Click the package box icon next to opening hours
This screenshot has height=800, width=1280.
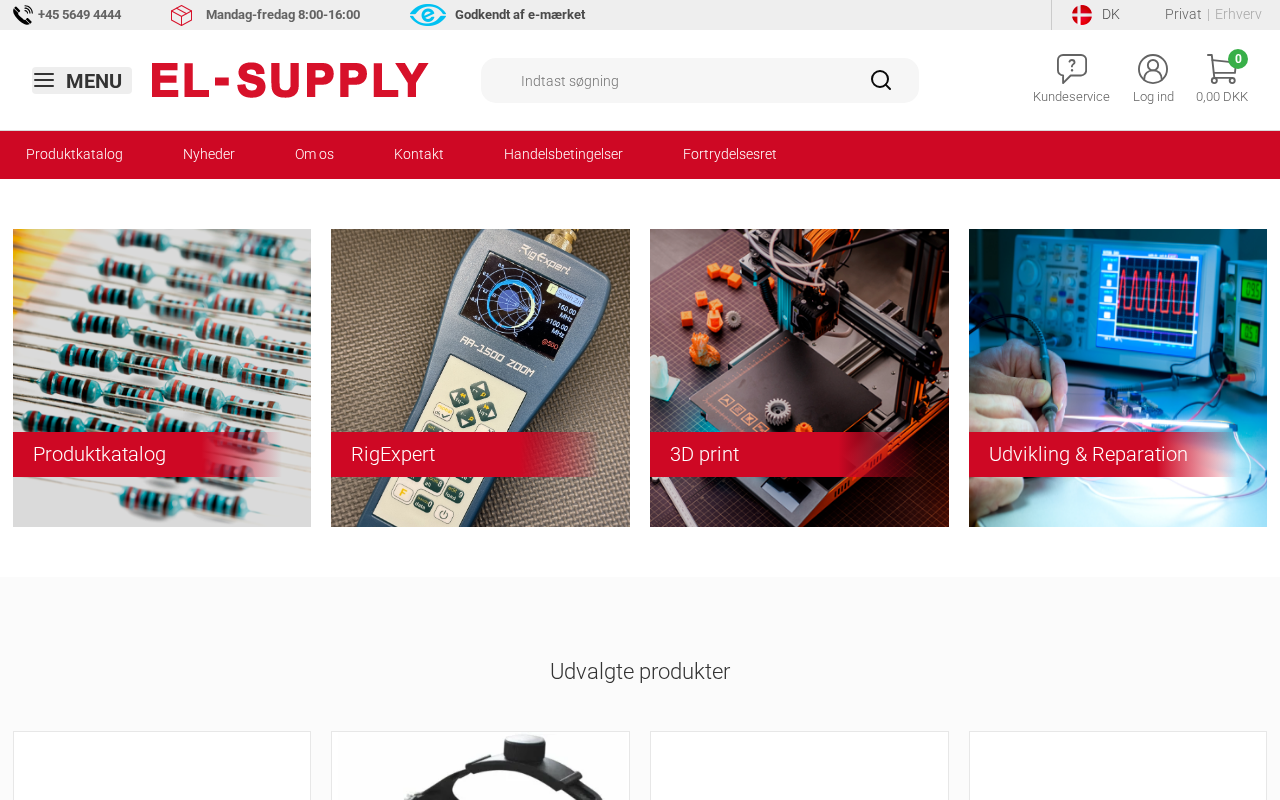(181, 15)
